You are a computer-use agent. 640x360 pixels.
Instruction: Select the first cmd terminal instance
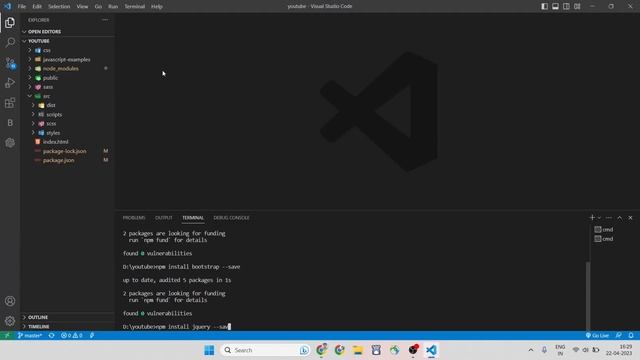pos(604,229)
